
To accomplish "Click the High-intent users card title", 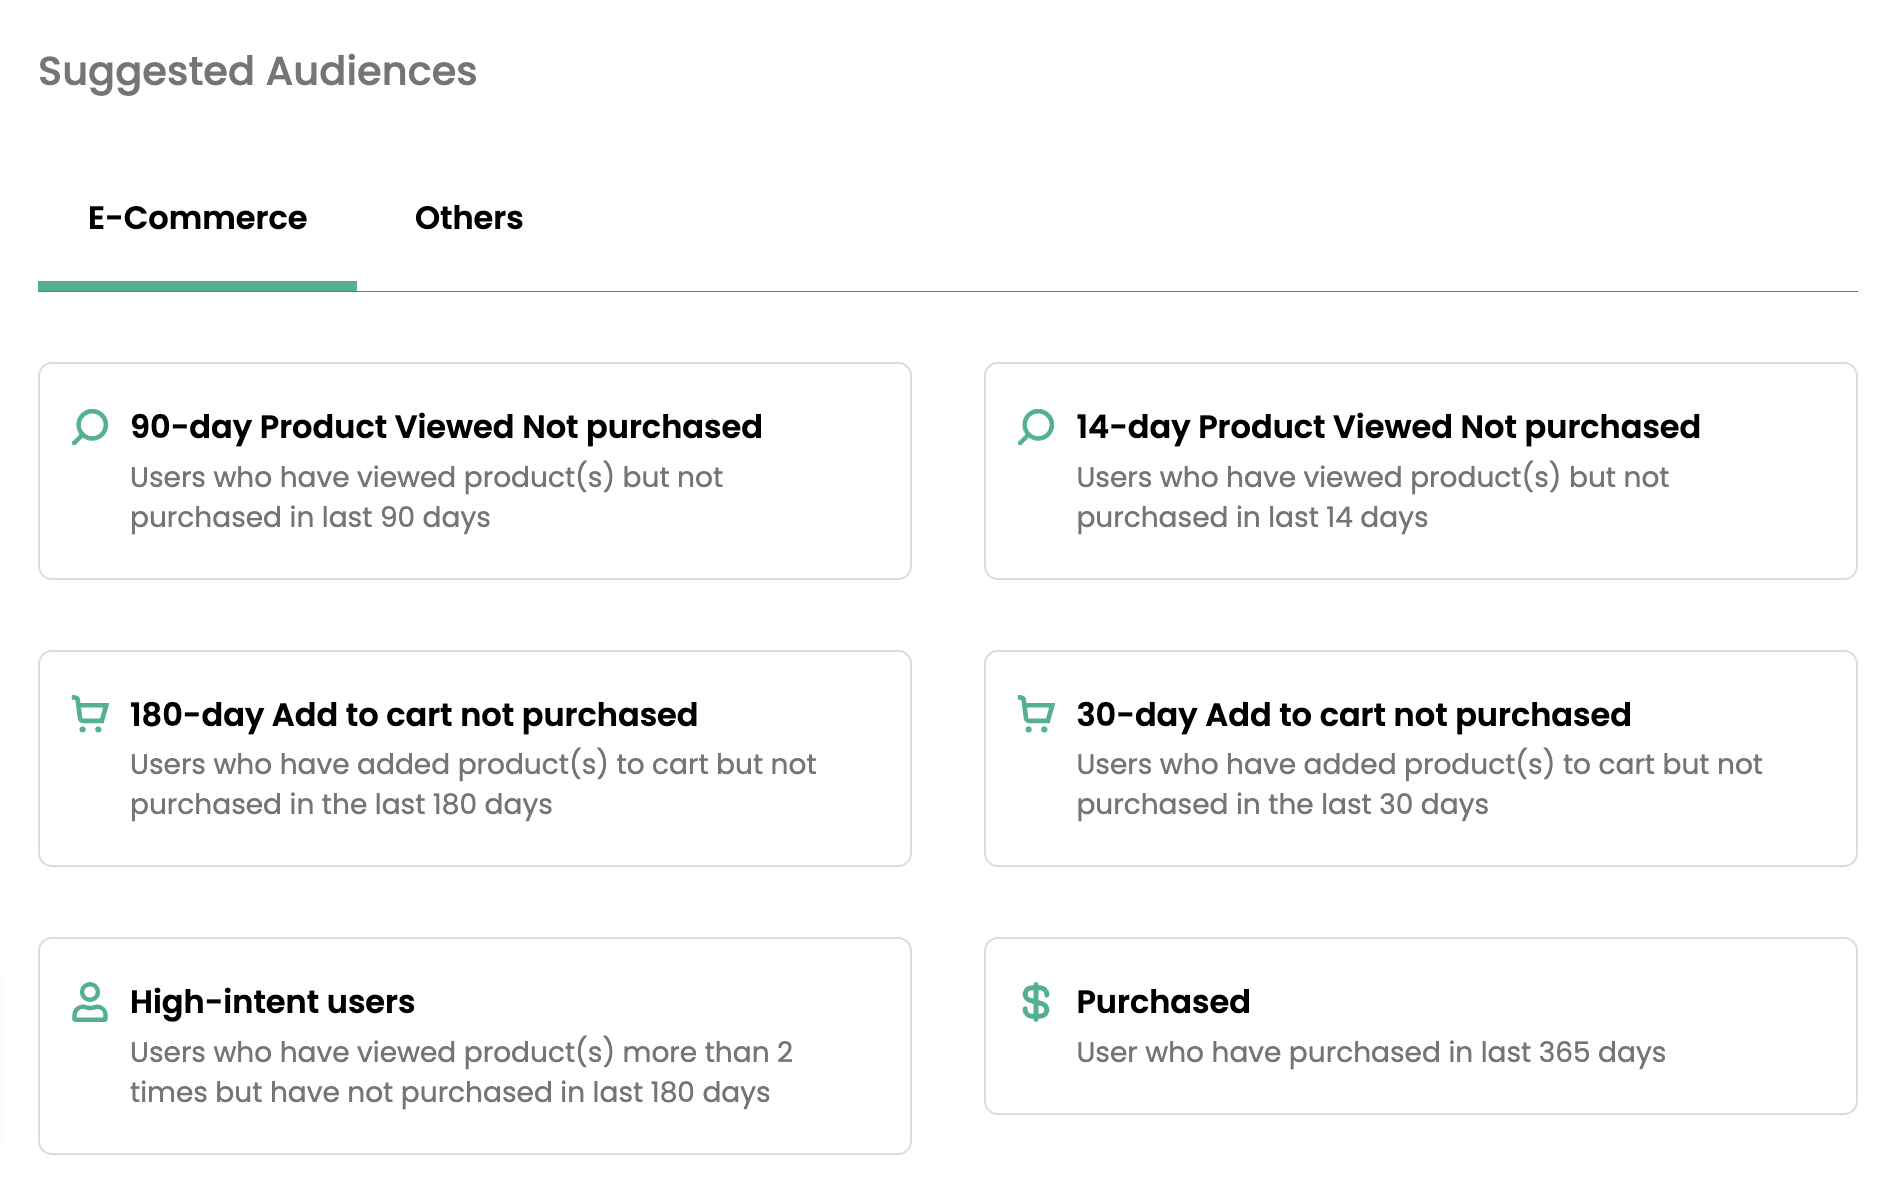I will (x=272, y=1001).
